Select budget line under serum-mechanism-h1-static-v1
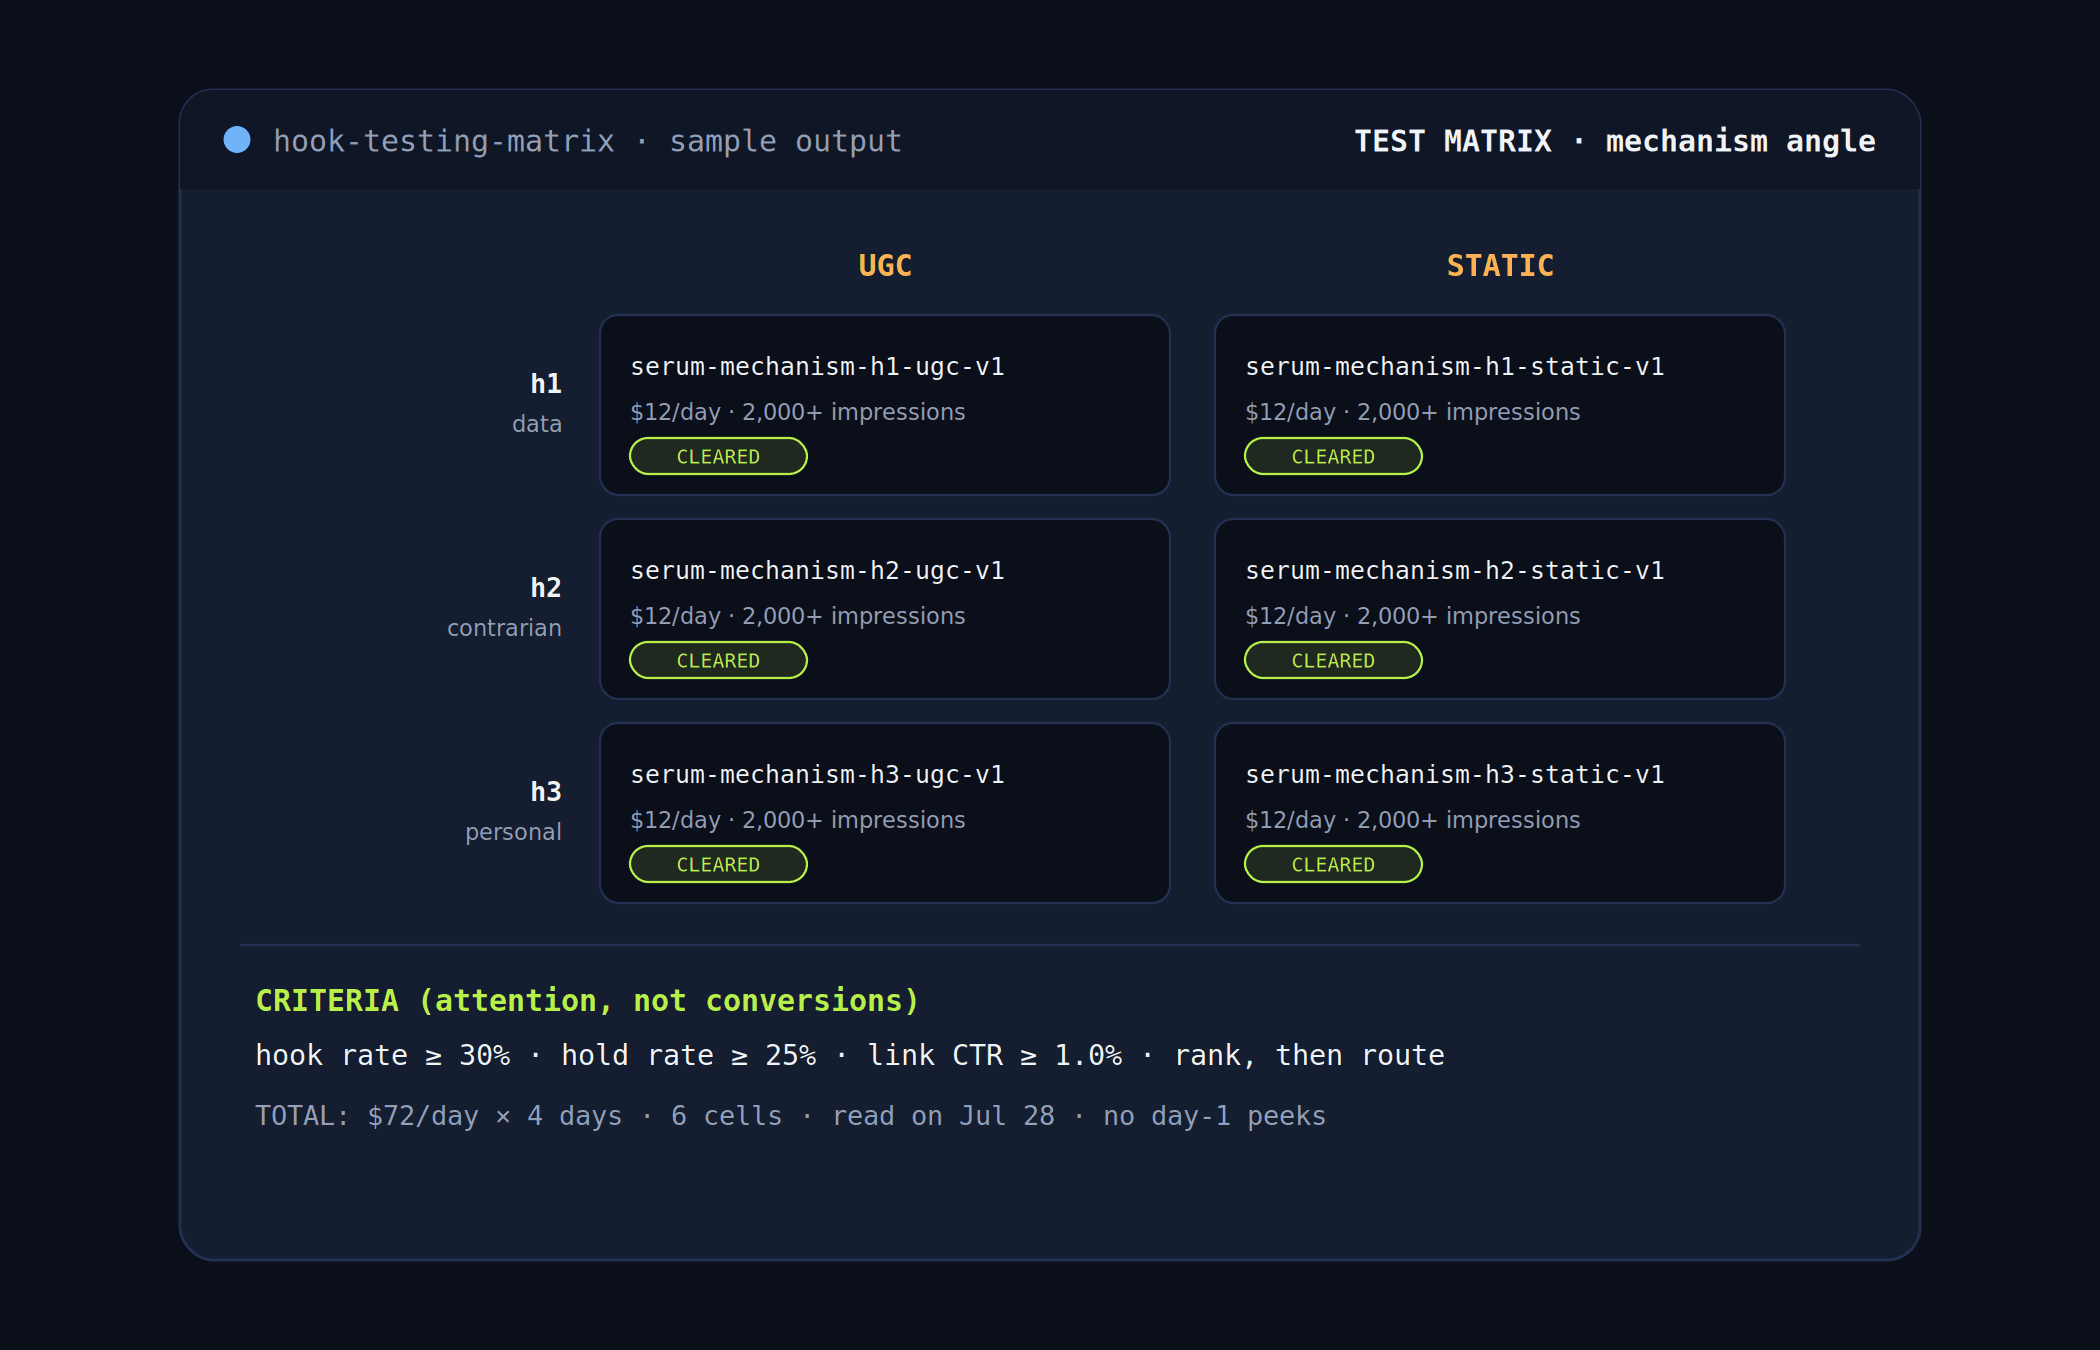 click(x=1413, y=412)
